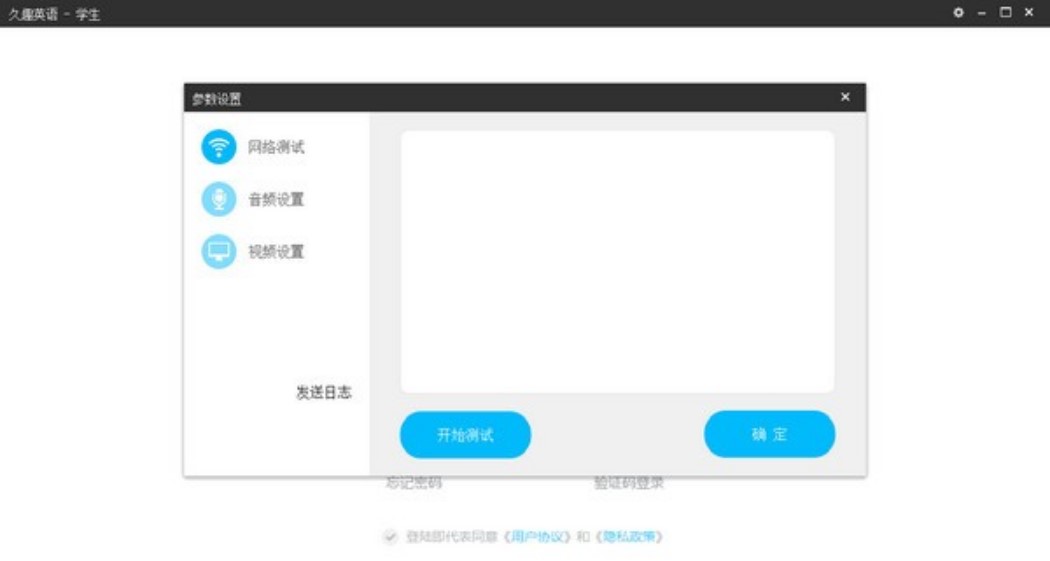
Task: Switch to 网络测试 tab label
Action: [x=276, y=147]
